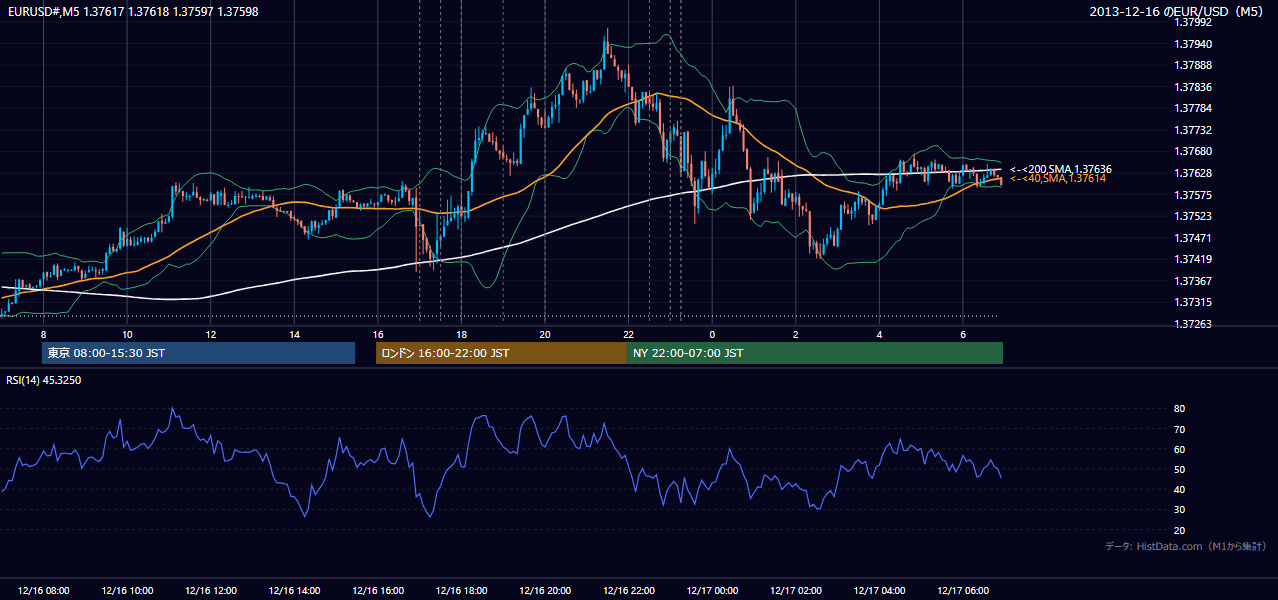
Task: Select the 12/17 02:00 date label
Action: tap(796, 591)
